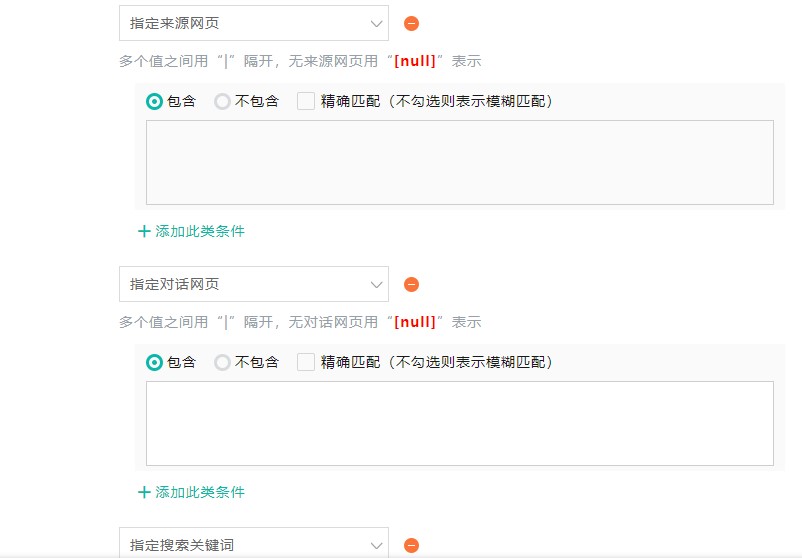
Task: Tick 精确匹配 checkbox for 对话网页
Action: click(x=306, y=362)
